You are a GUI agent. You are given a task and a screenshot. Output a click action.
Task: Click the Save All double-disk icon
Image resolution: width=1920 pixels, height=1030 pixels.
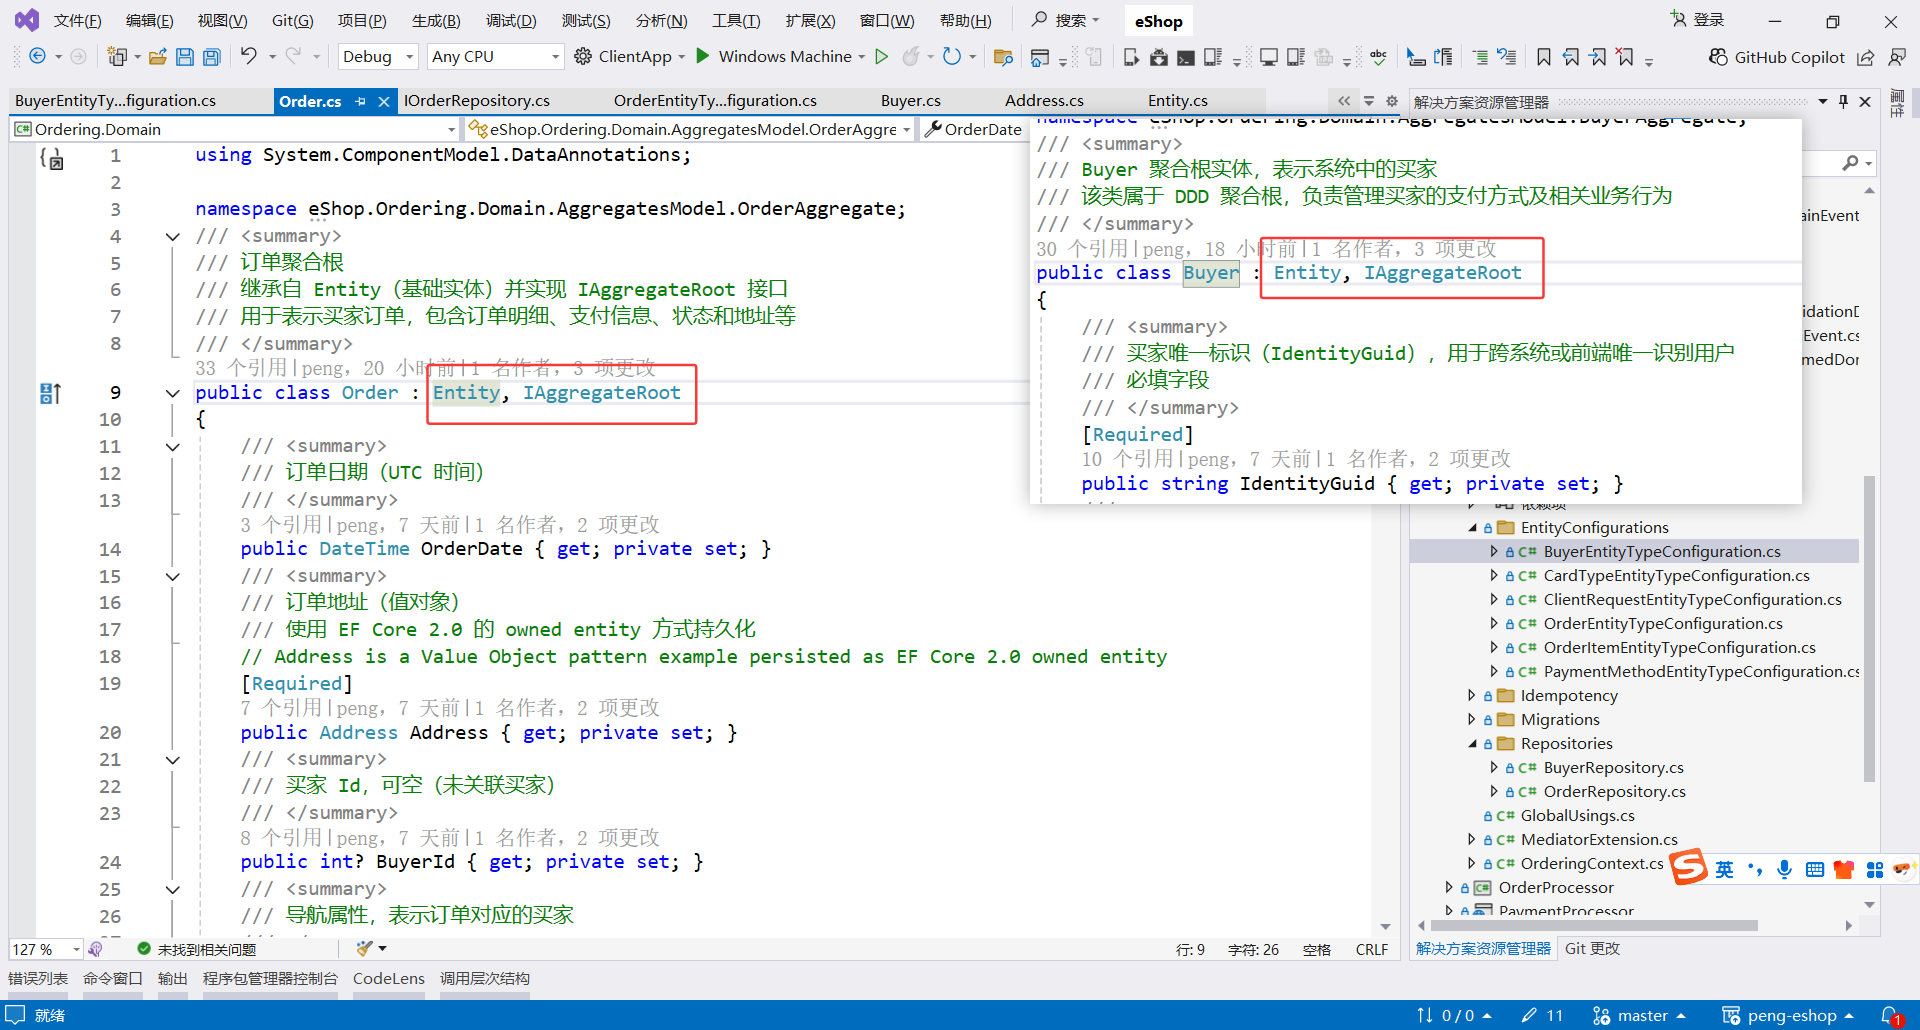(x=212, y=57)
